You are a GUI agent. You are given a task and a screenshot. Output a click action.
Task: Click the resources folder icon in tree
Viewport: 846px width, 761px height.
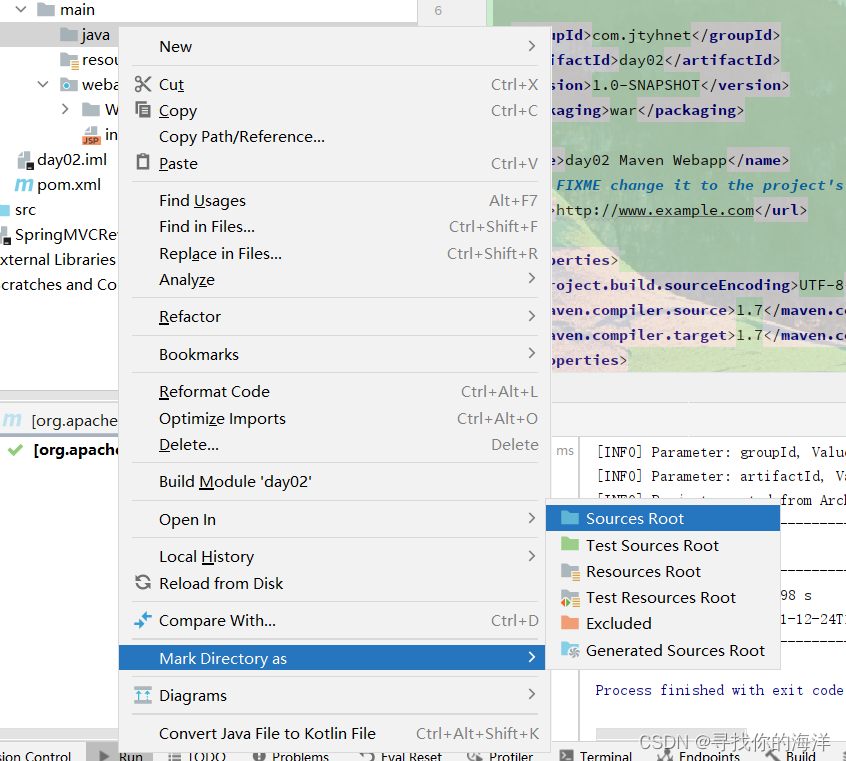tap(69, 60)
